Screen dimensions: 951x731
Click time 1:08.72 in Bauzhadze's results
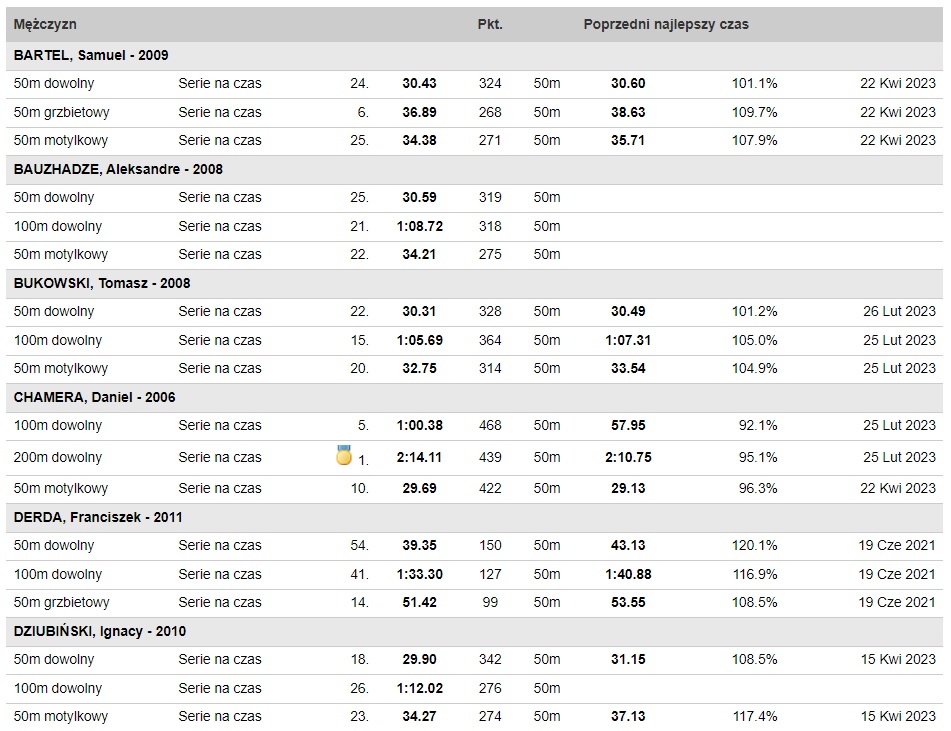420,226
